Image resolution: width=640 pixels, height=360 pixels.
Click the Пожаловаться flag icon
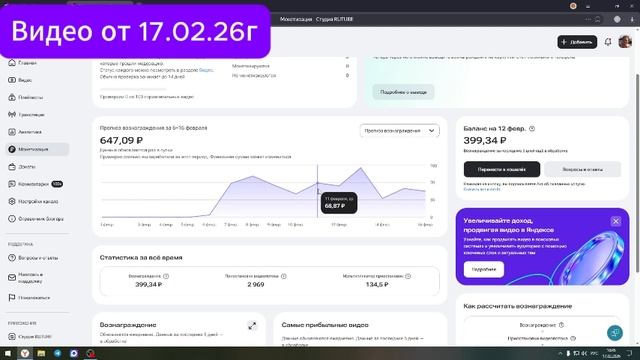(x=12, y=298)
